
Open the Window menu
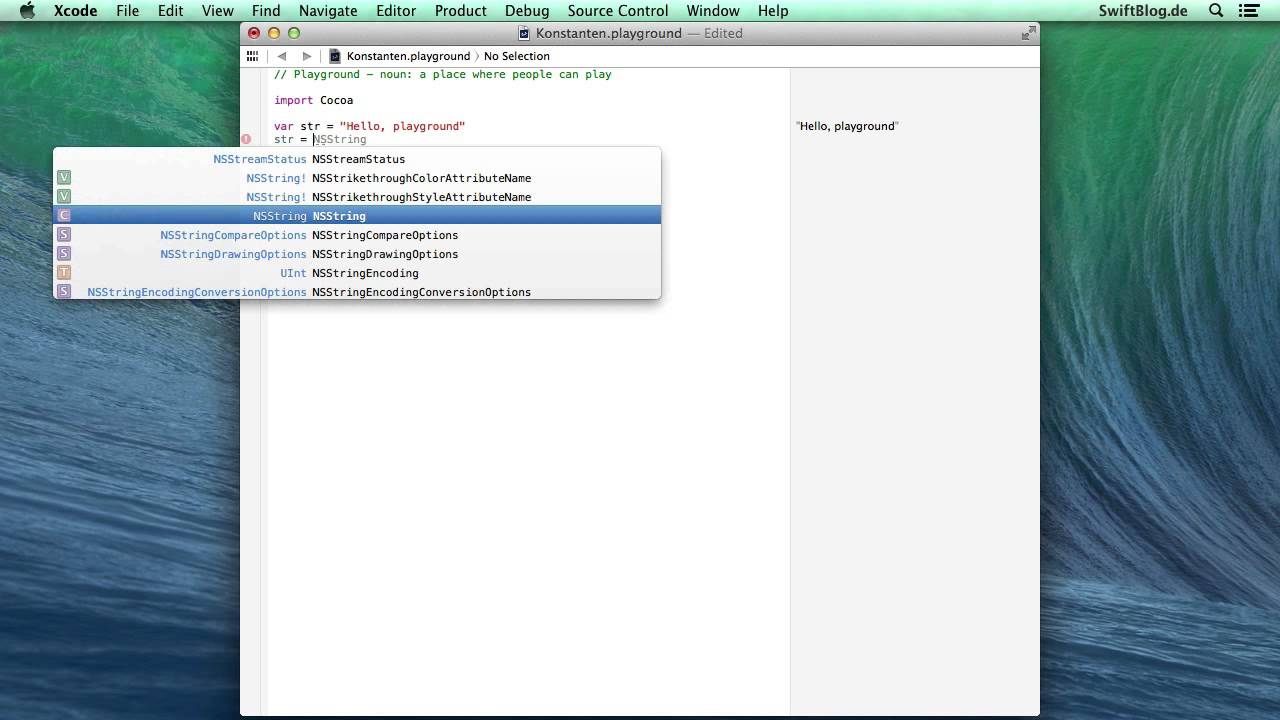click(x=713, y=11)
